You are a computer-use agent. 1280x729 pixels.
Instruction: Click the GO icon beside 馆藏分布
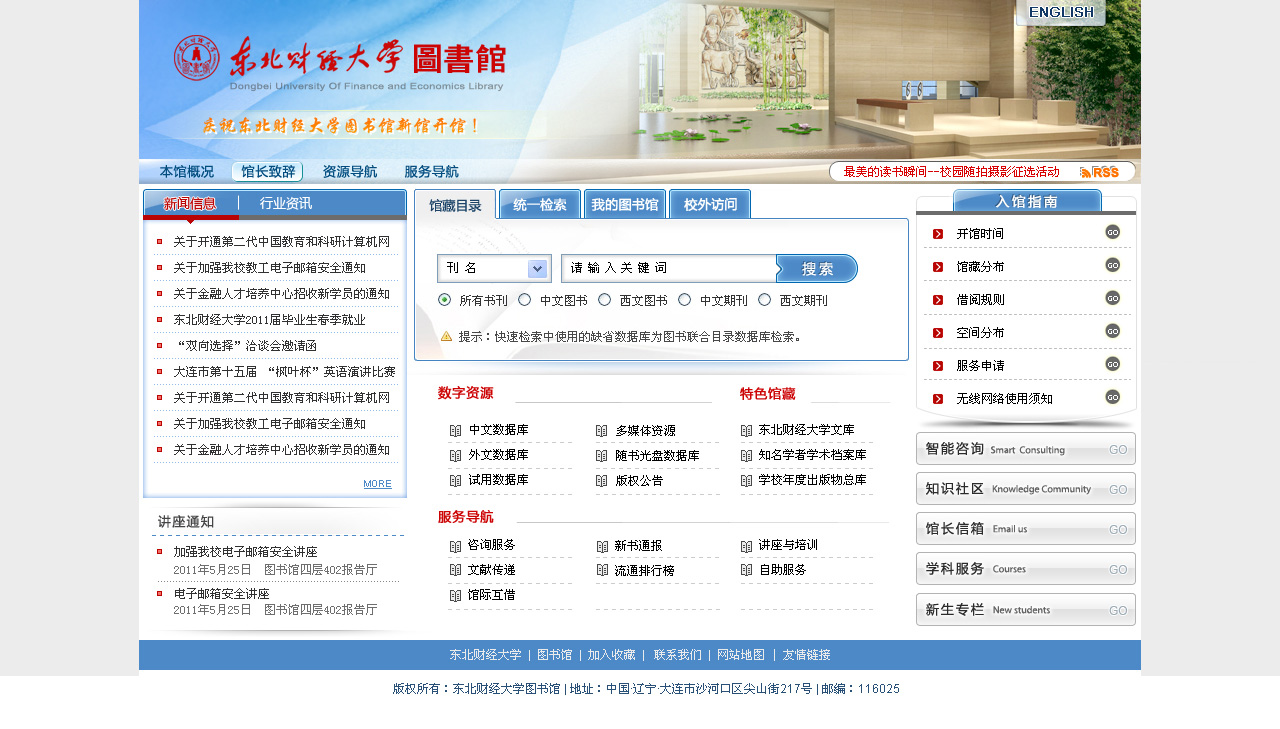[1112, 265]
